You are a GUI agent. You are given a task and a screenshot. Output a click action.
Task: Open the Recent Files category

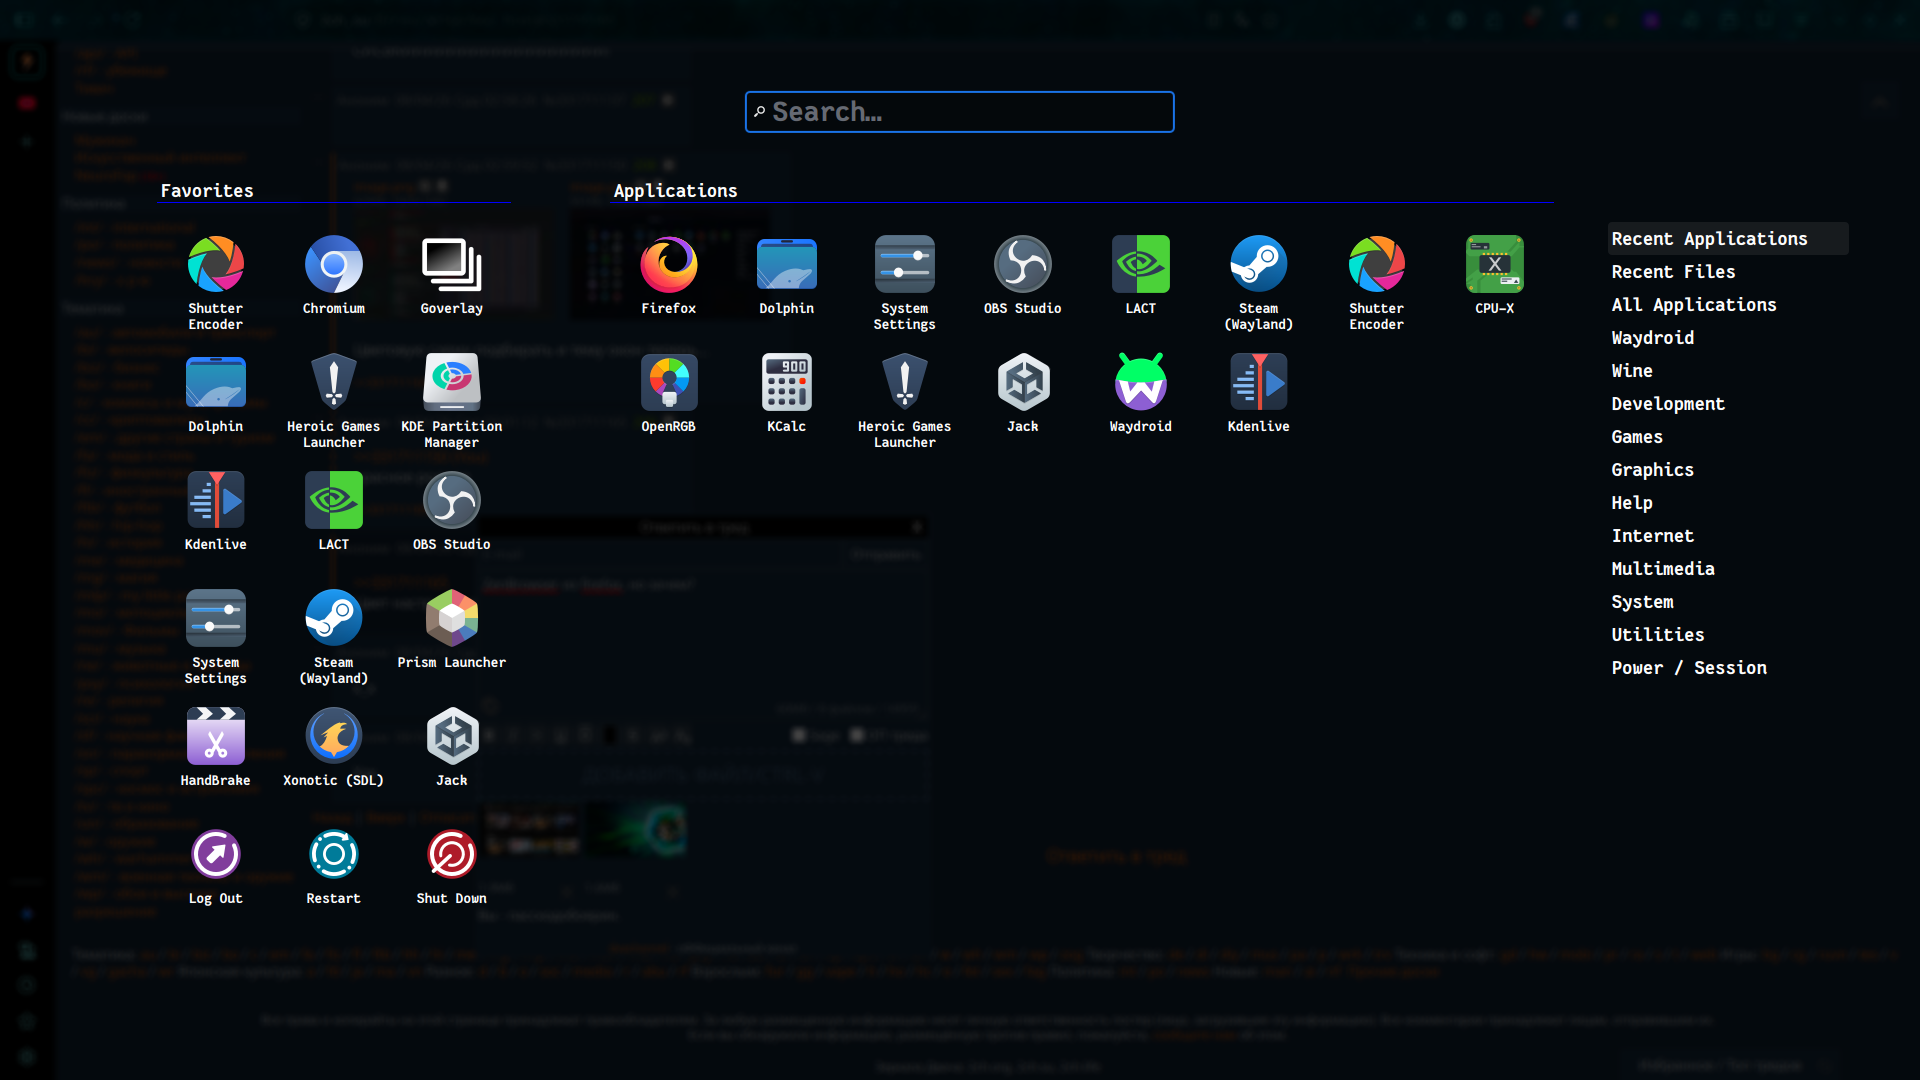click(x=1673, y=272)
